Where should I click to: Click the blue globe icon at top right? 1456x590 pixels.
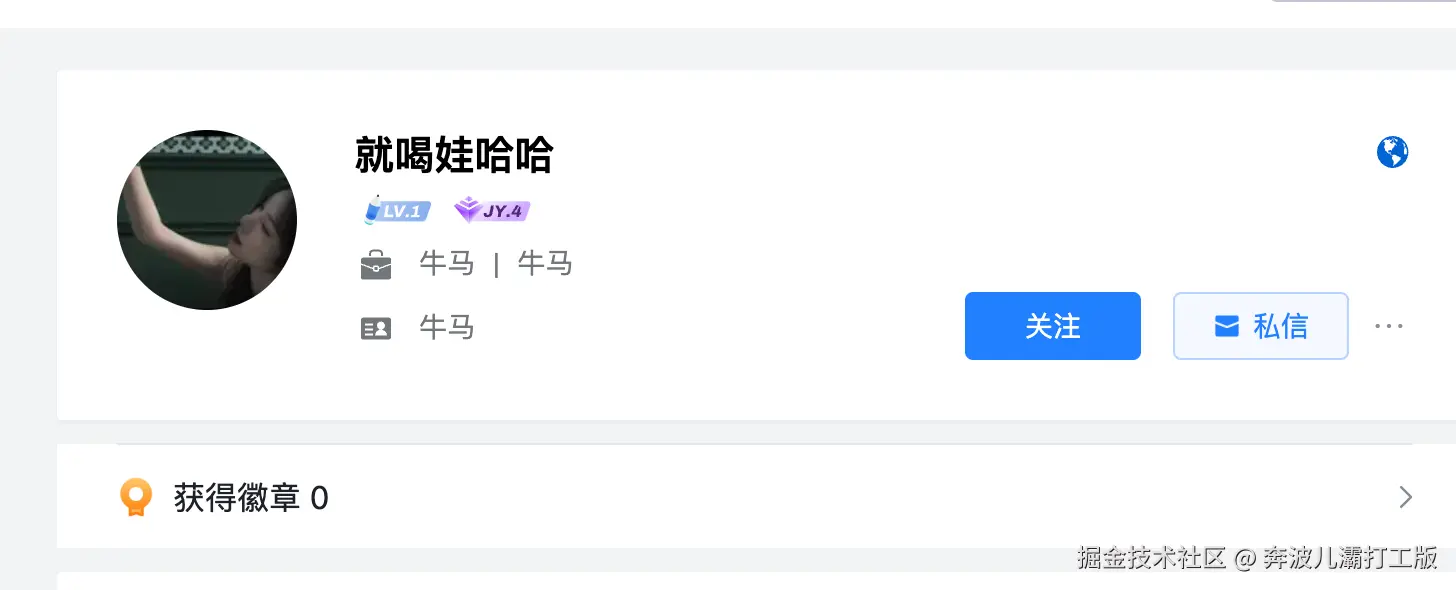[x=1391, y=151]
